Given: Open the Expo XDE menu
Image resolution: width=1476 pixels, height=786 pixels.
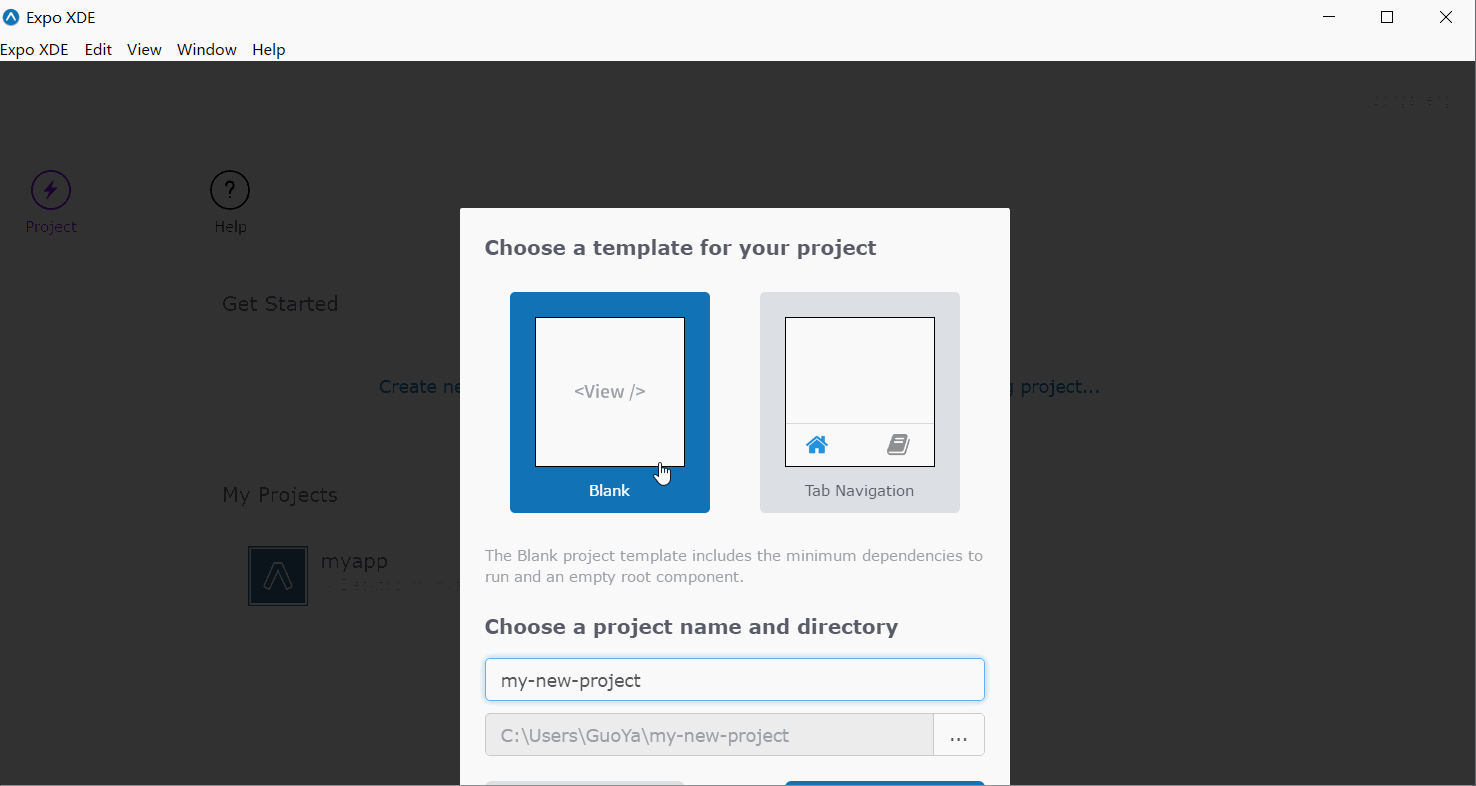Looking at the screenshot, I should click(34, 49).
